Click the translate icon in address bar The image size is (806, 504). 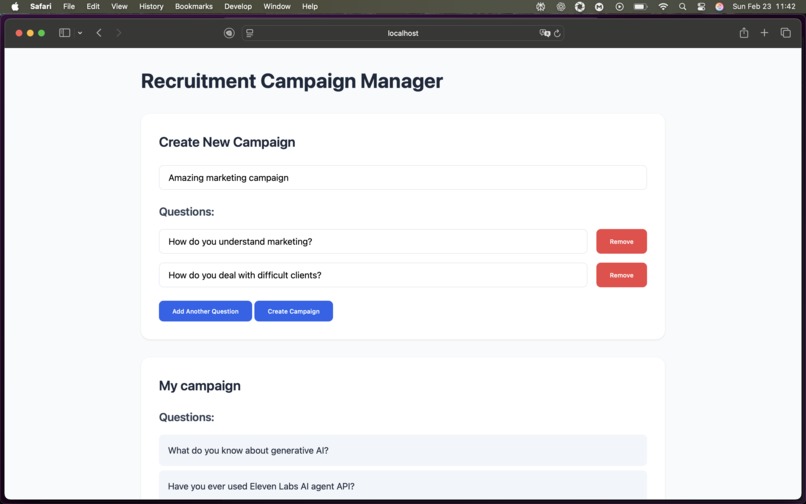544,33
